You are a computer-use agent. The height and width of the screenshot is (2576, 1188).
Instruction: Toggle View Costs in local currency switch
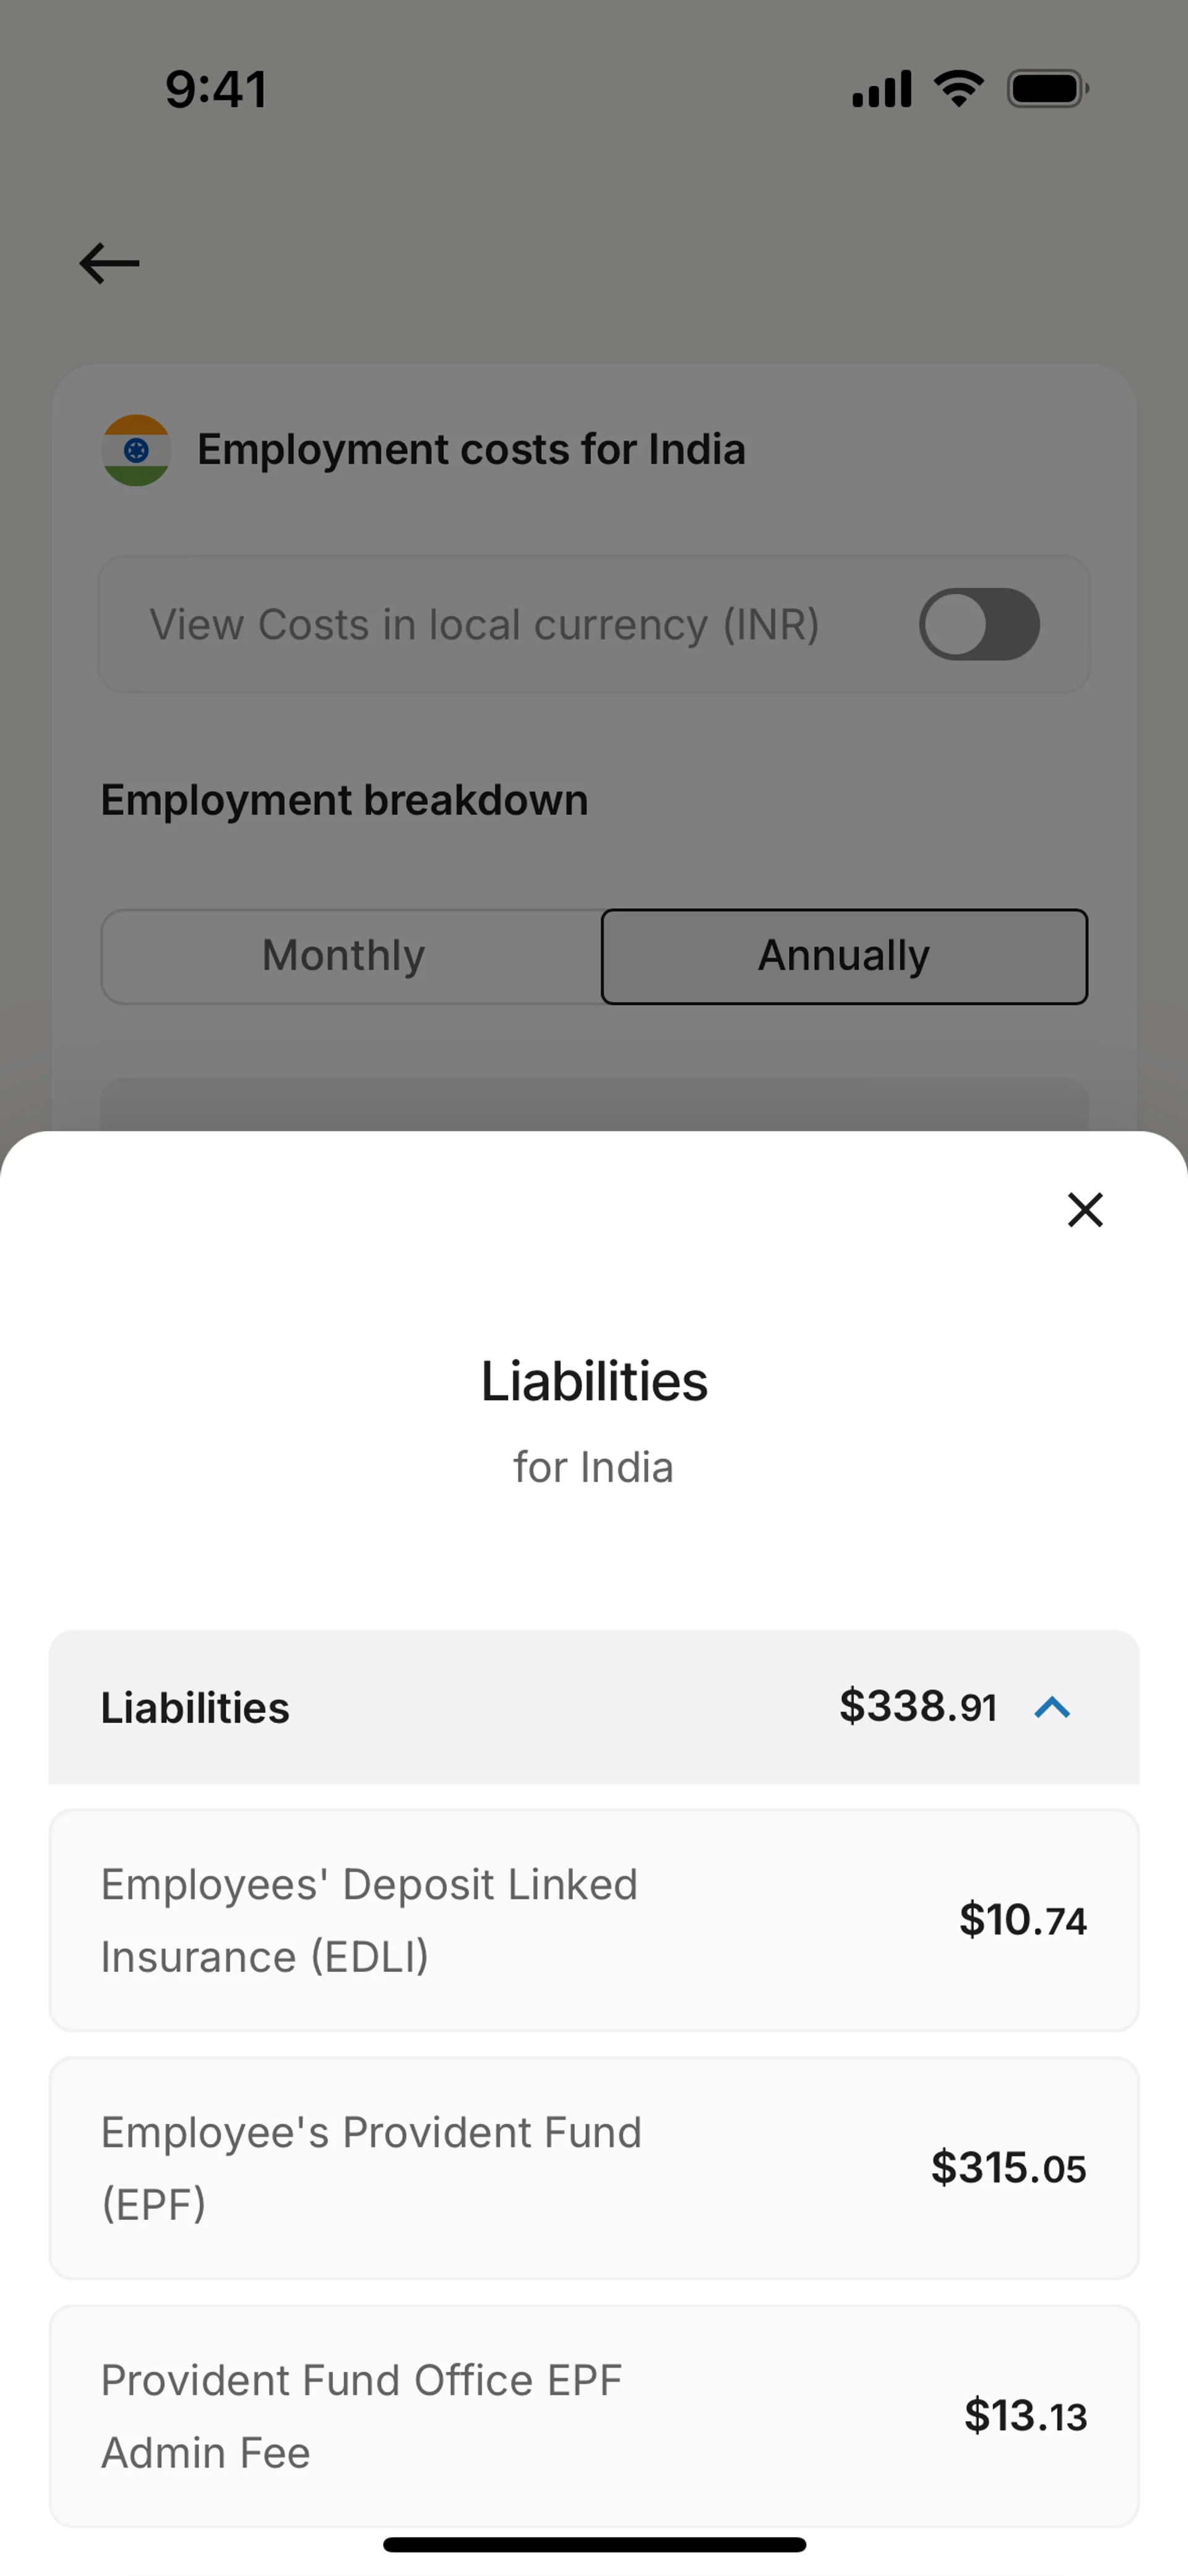click(x=979, y=624)
